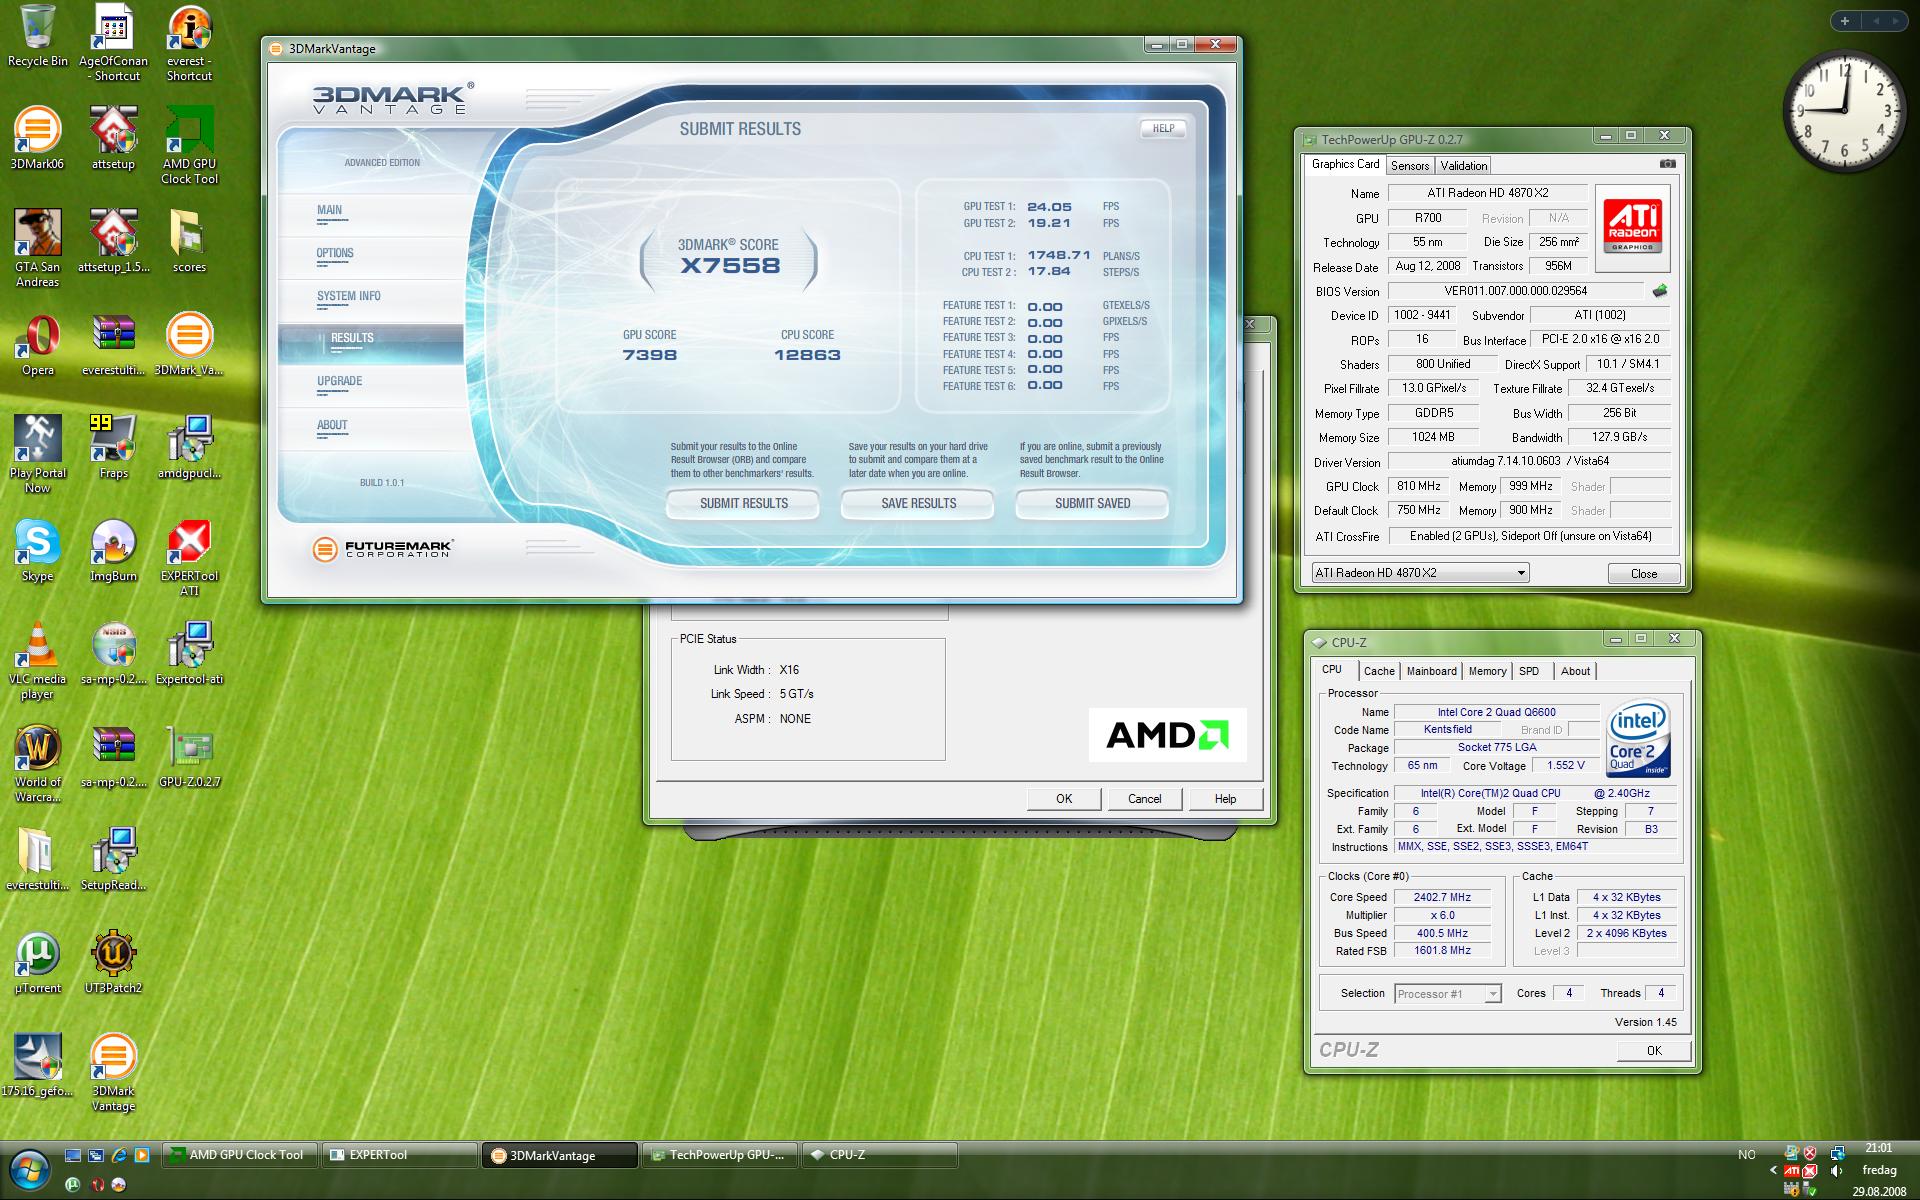This screenshot has height=1200, width=1920.
Task: Switch to the Sensors tab in GPU-Z
Action: [x=1409, y=166]
